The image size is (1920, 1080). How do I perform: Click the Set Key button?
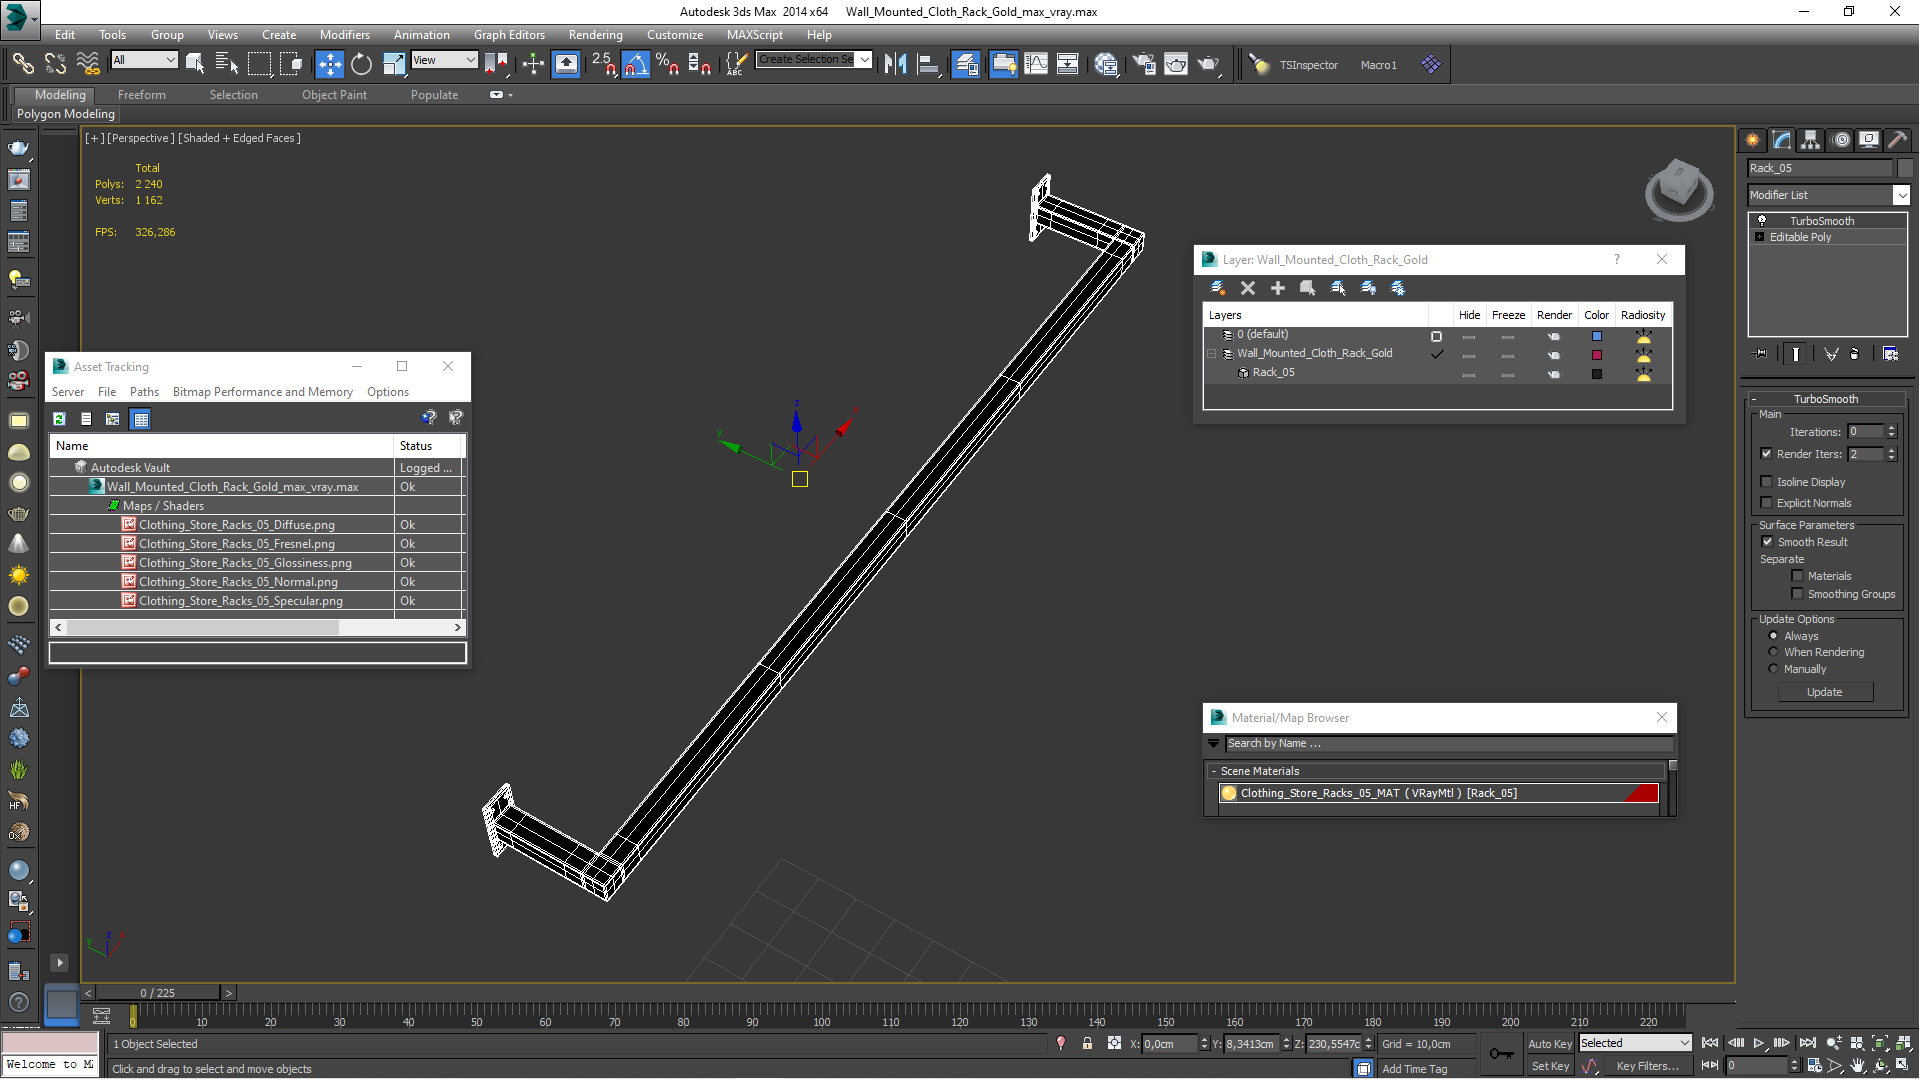pyautogui.click(x=1550, y=1066)
